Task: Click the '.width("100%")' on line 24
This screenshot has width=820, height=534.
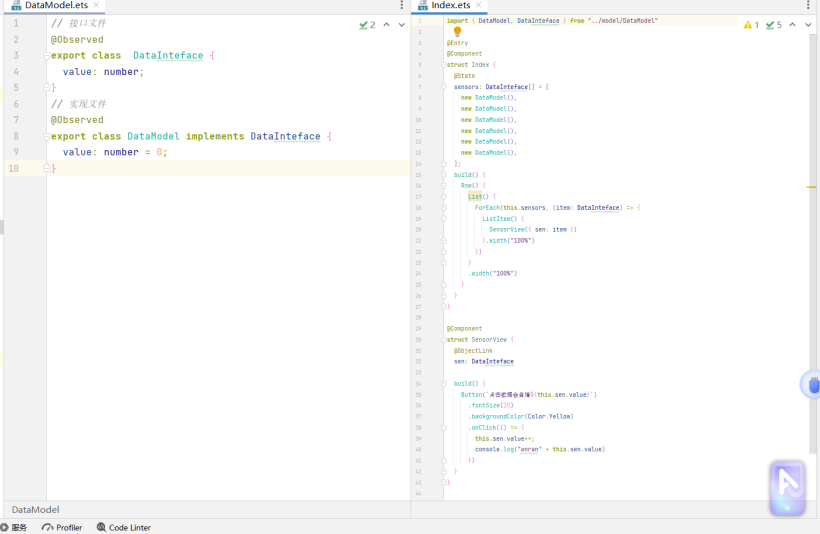Action: click(493, 274)
